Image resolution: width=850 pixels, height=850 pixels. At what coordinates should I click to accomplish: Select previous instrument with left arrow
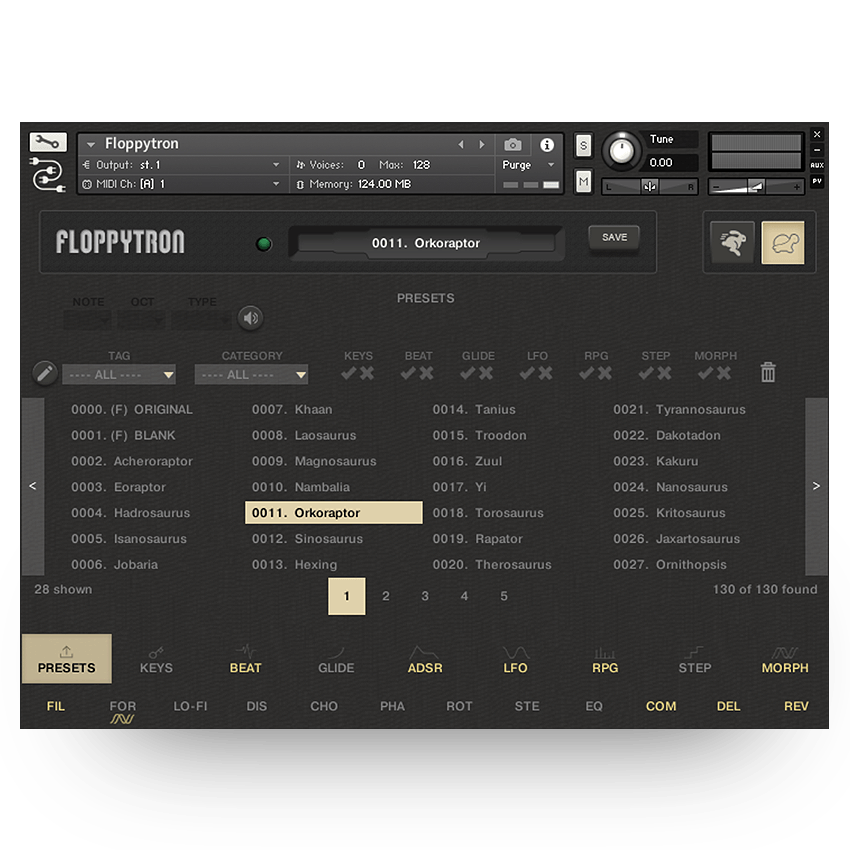(x=461, y=144)
